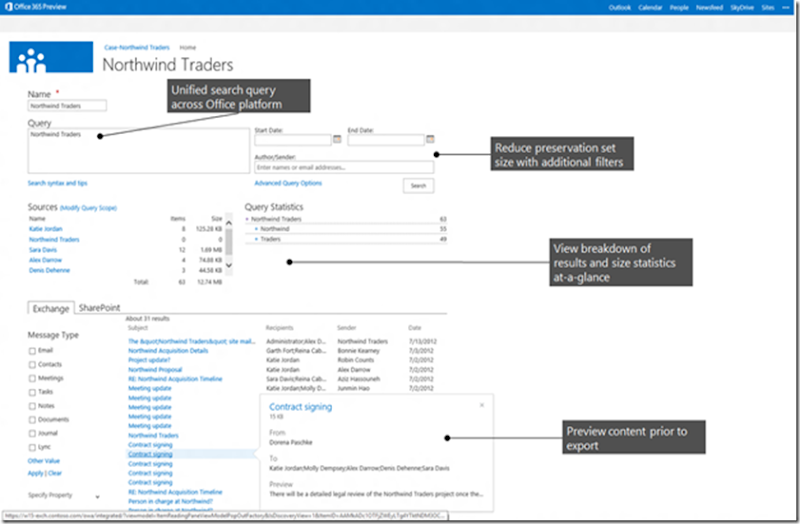Enable the Meetings checkbox

coord(32,379)
